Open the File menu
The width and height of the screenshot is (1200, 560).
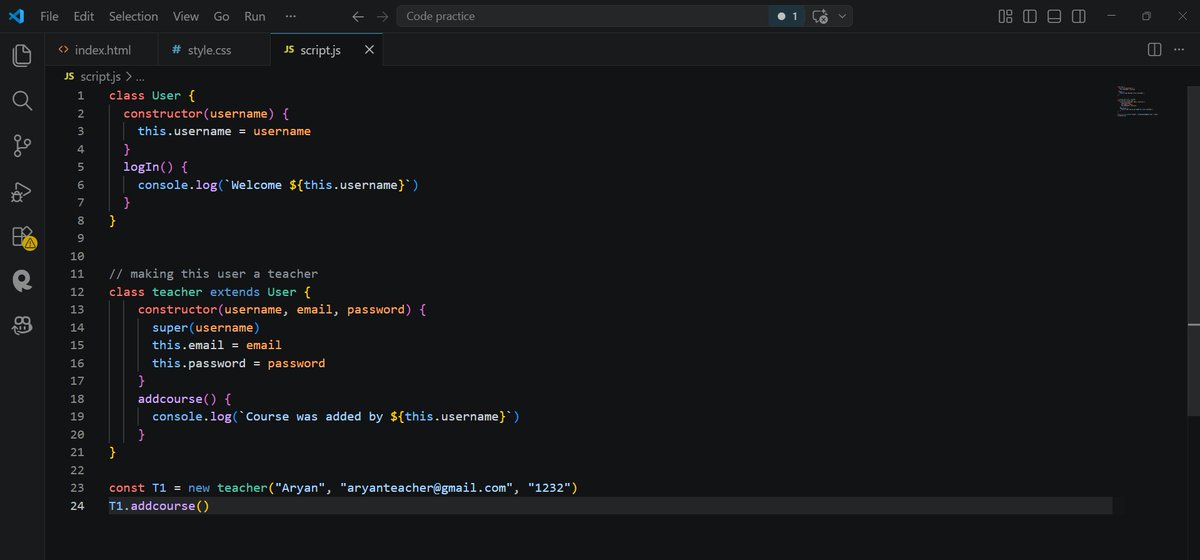[x=49, y=16]
